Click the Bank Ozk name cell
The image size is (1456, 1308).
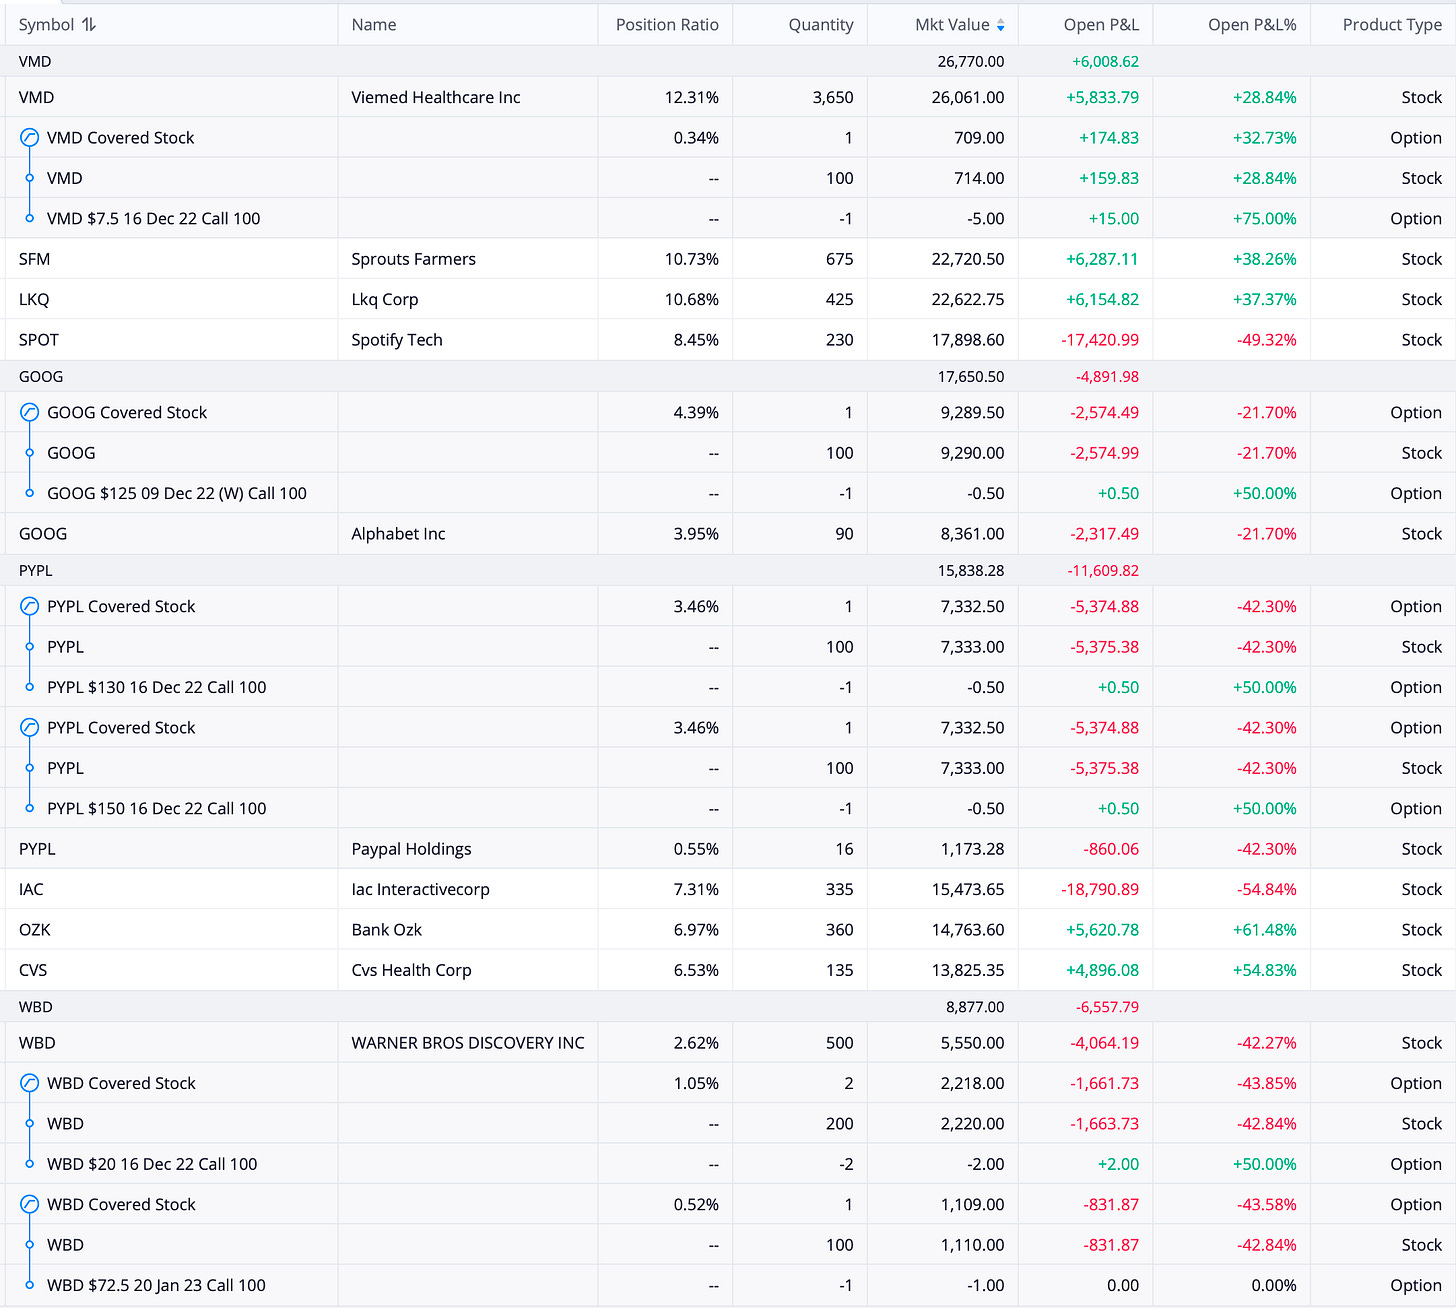[386, 929]
